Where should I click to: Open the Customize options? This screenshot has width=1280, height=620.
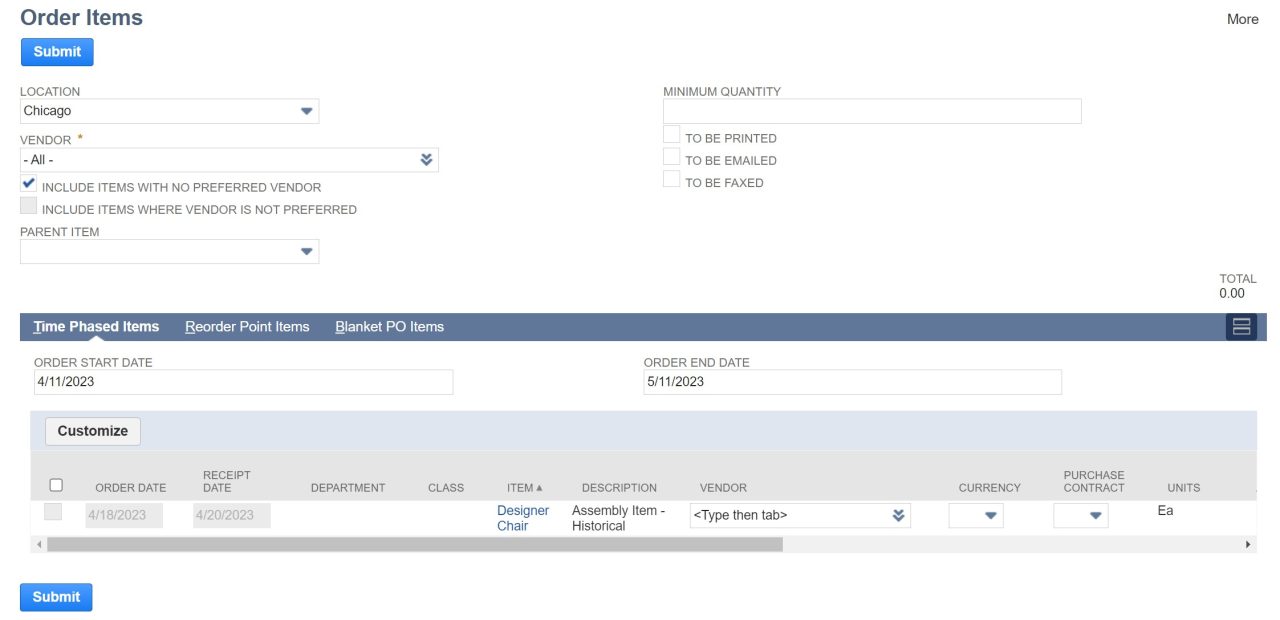pos(92,431)
